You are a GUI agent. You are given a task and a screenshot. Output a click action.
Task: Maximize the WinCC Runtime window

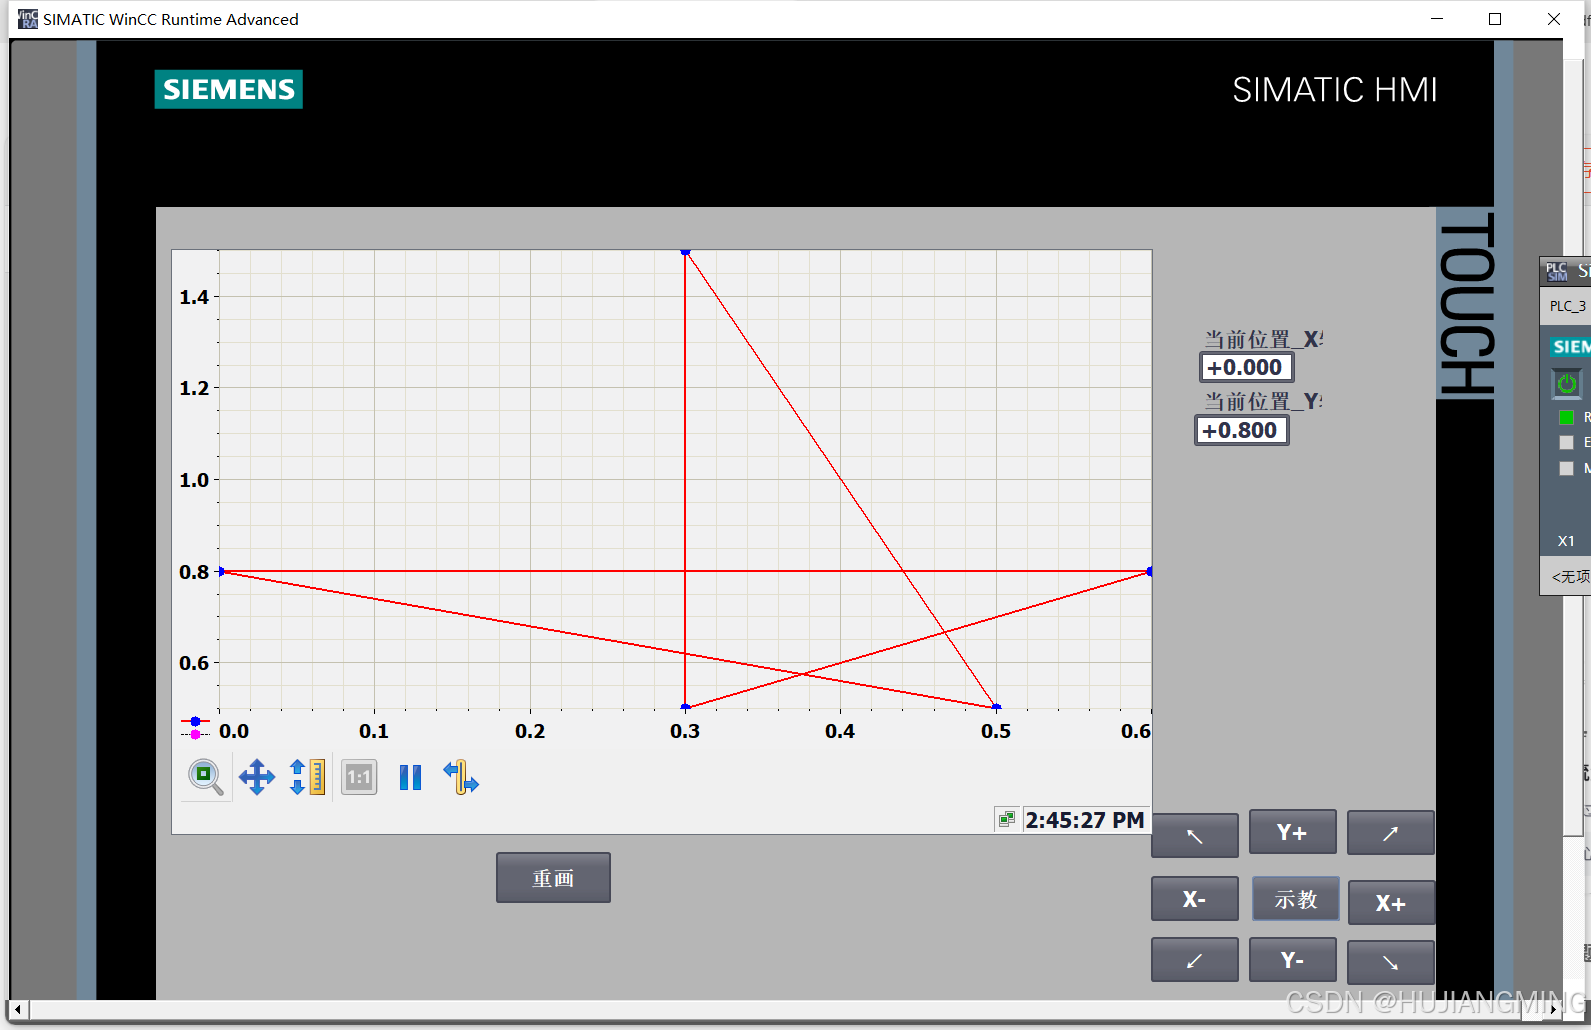coord(1495,19)
